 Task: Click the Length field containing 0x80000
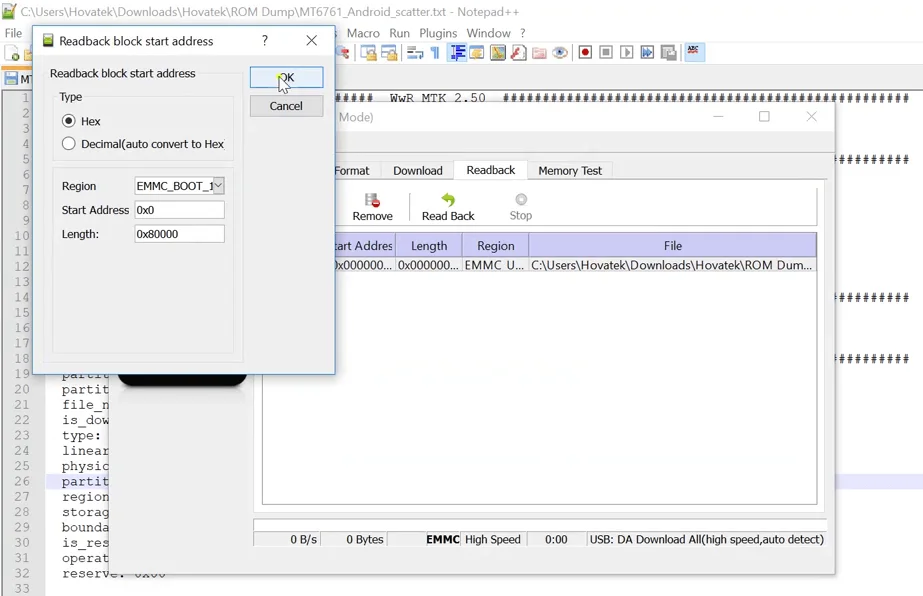click(180, 234)
